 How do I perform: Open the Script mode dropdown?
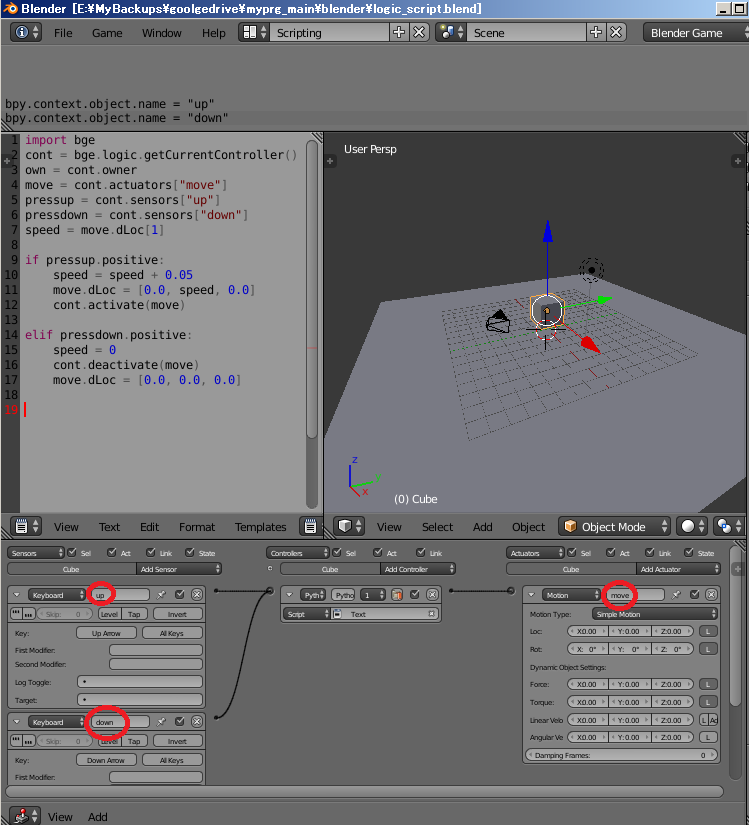307,614
